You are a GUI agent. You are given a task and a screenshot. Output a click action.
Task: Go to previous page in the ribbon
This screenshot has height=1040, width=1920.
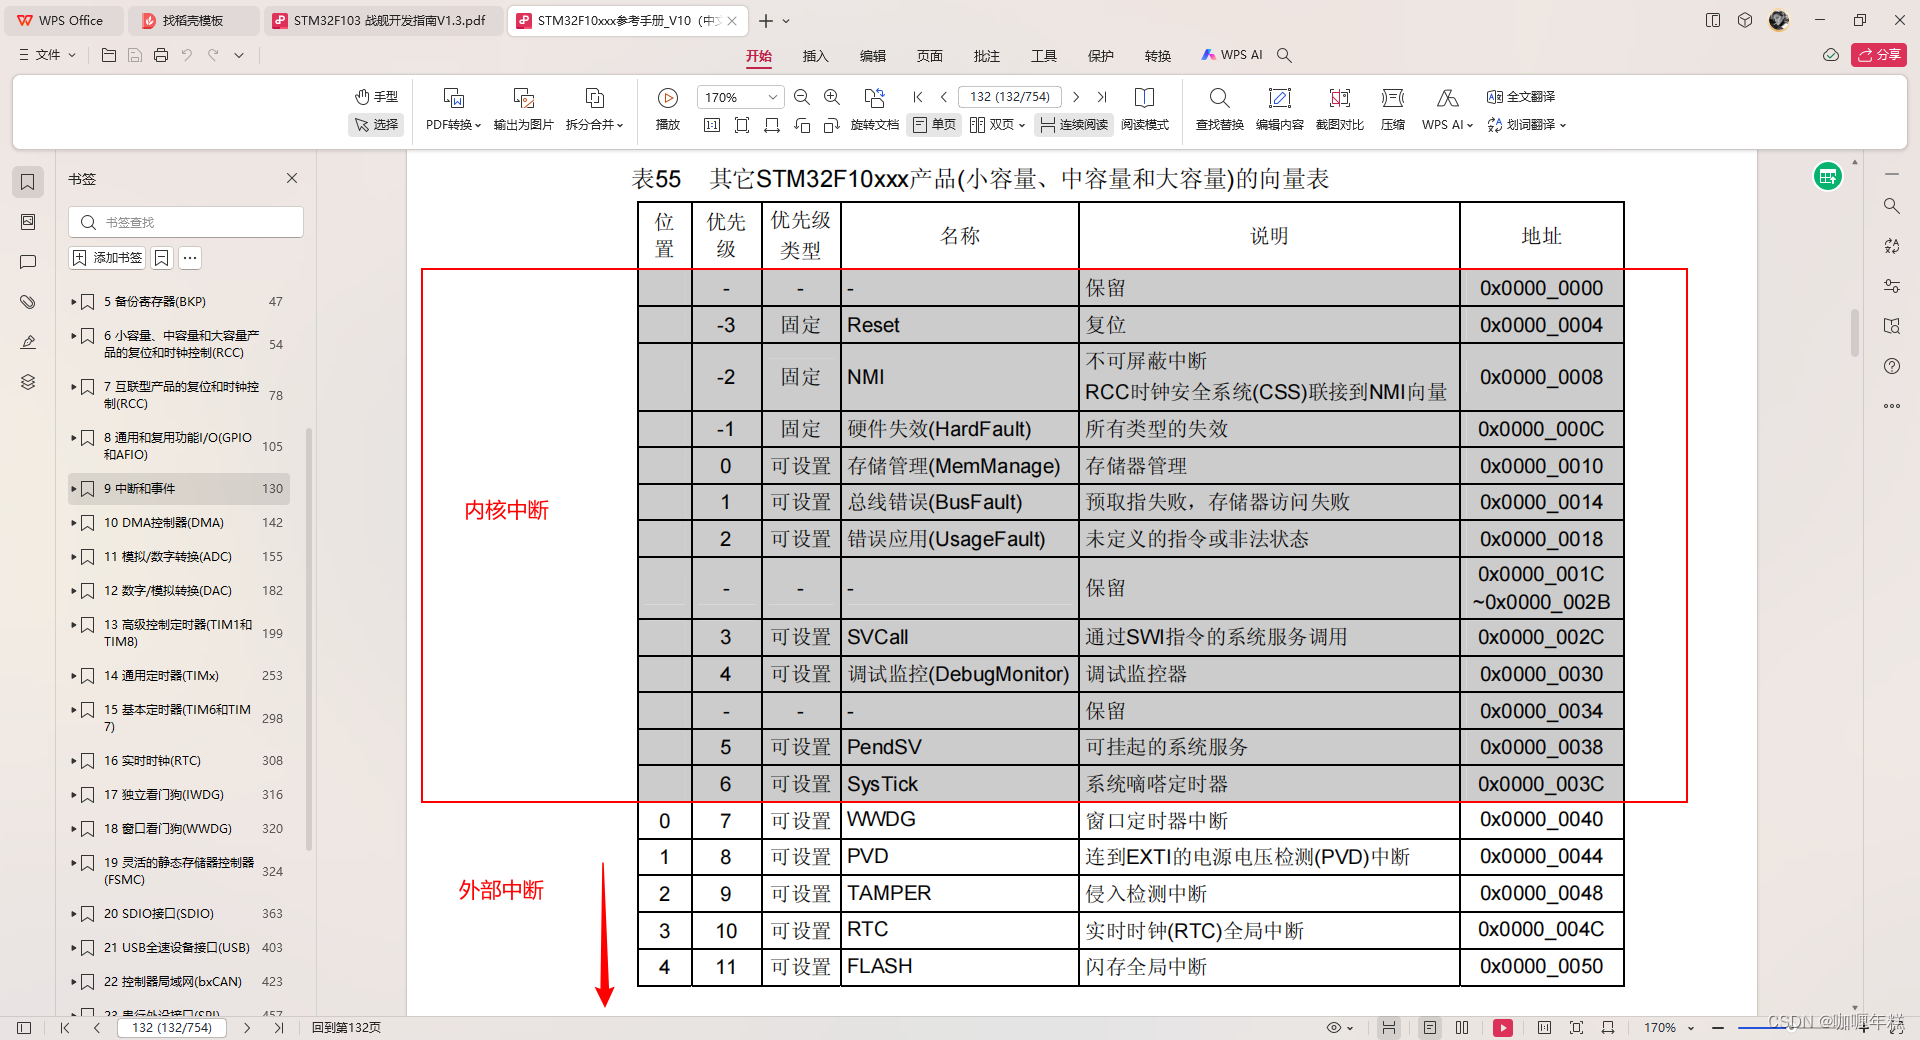(944, 97)
